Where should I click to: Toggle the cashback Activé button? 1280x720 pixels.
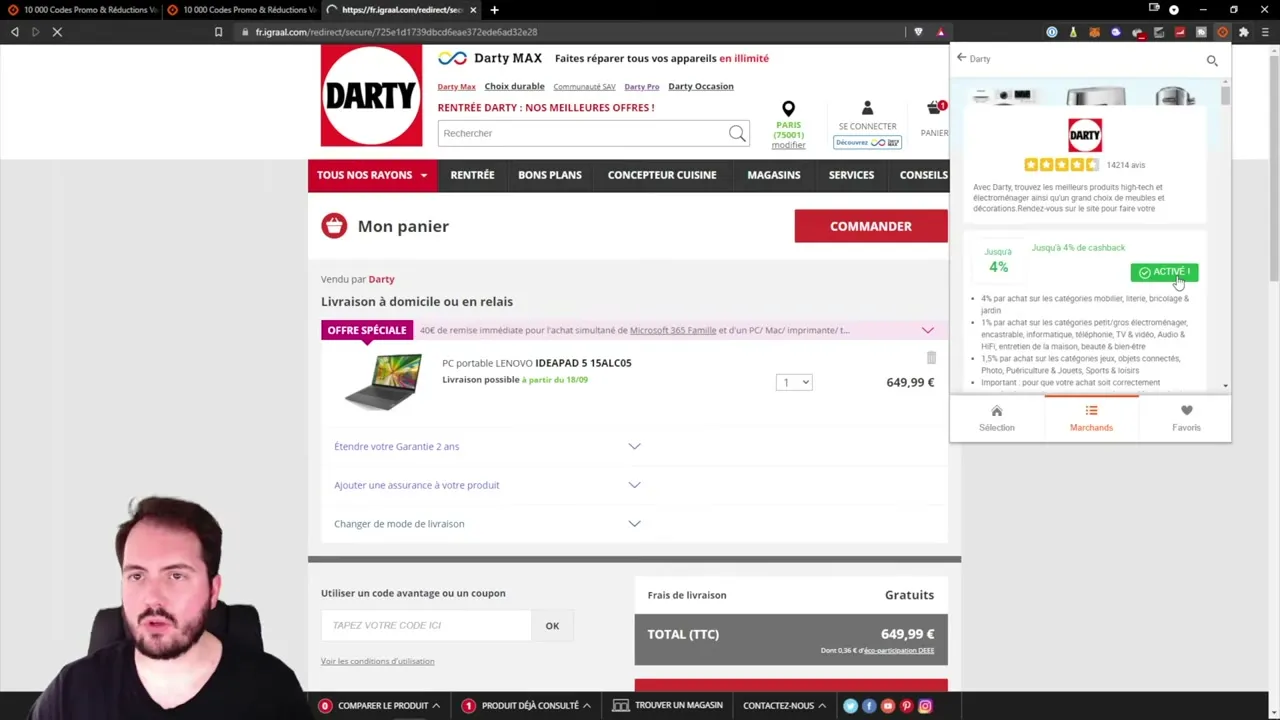(x=1164, y=272)
